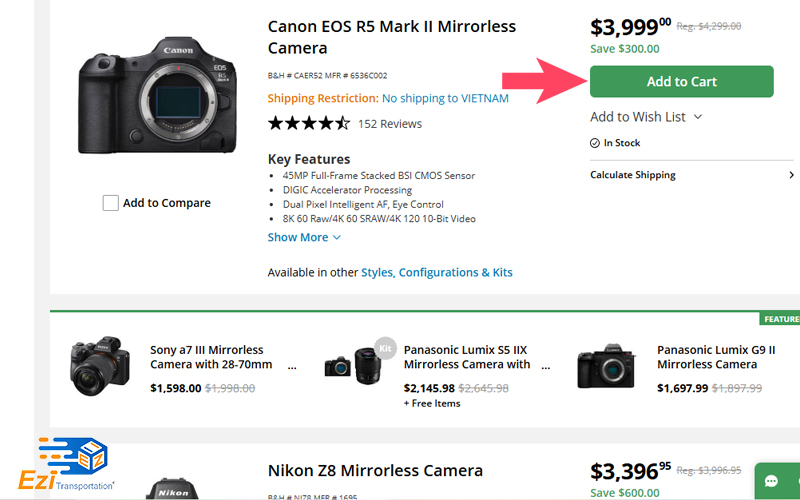Click the Canon EOS R5 camera image

point(158,95)
